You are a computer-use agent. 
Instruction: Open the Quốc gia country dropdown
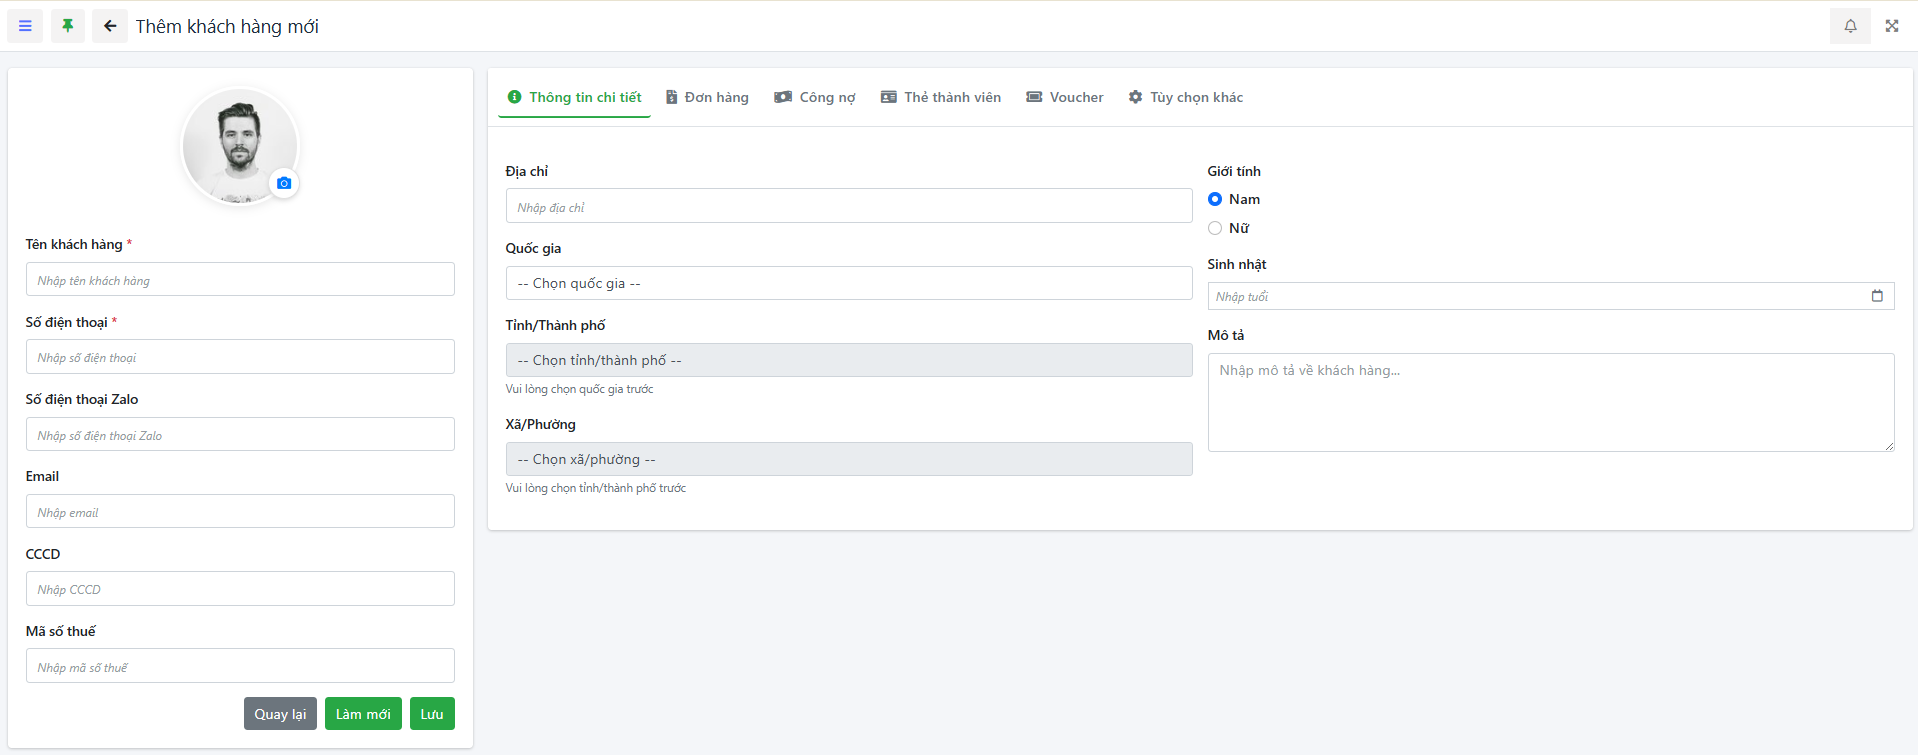[x=848, y=283]
